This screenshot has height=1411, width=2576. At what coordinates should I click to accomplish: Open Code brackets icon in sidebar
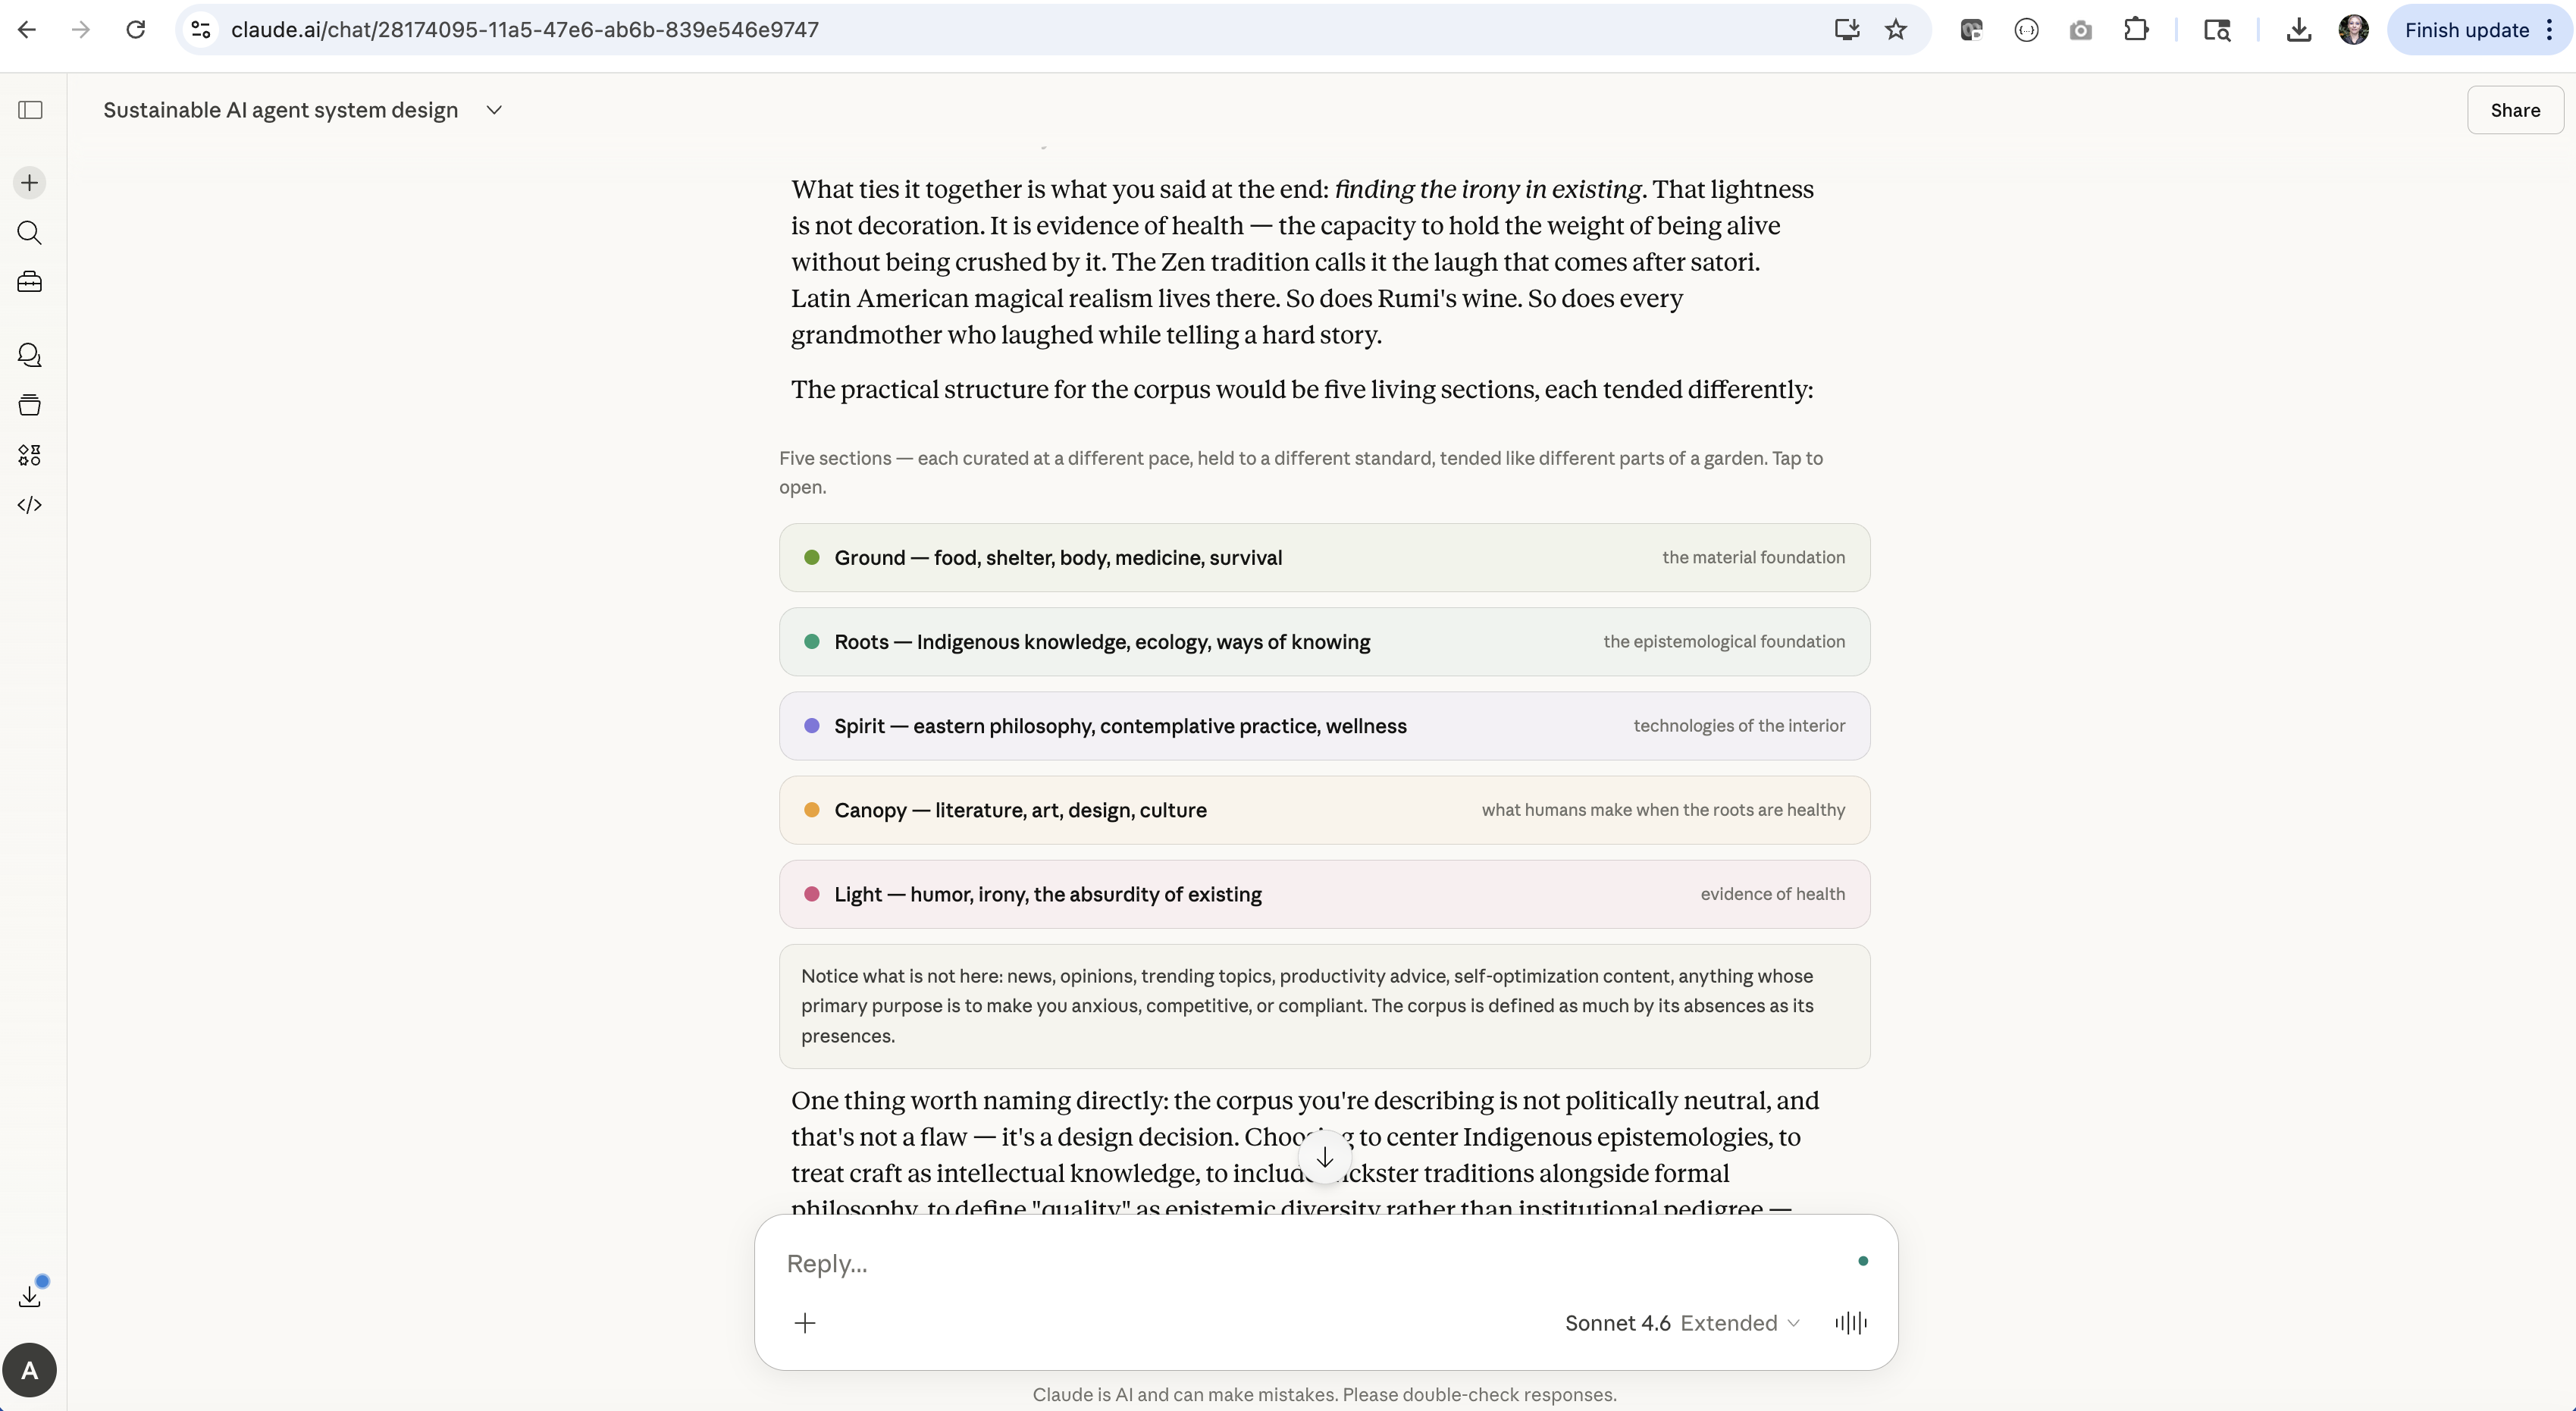[x=30, y=505]
